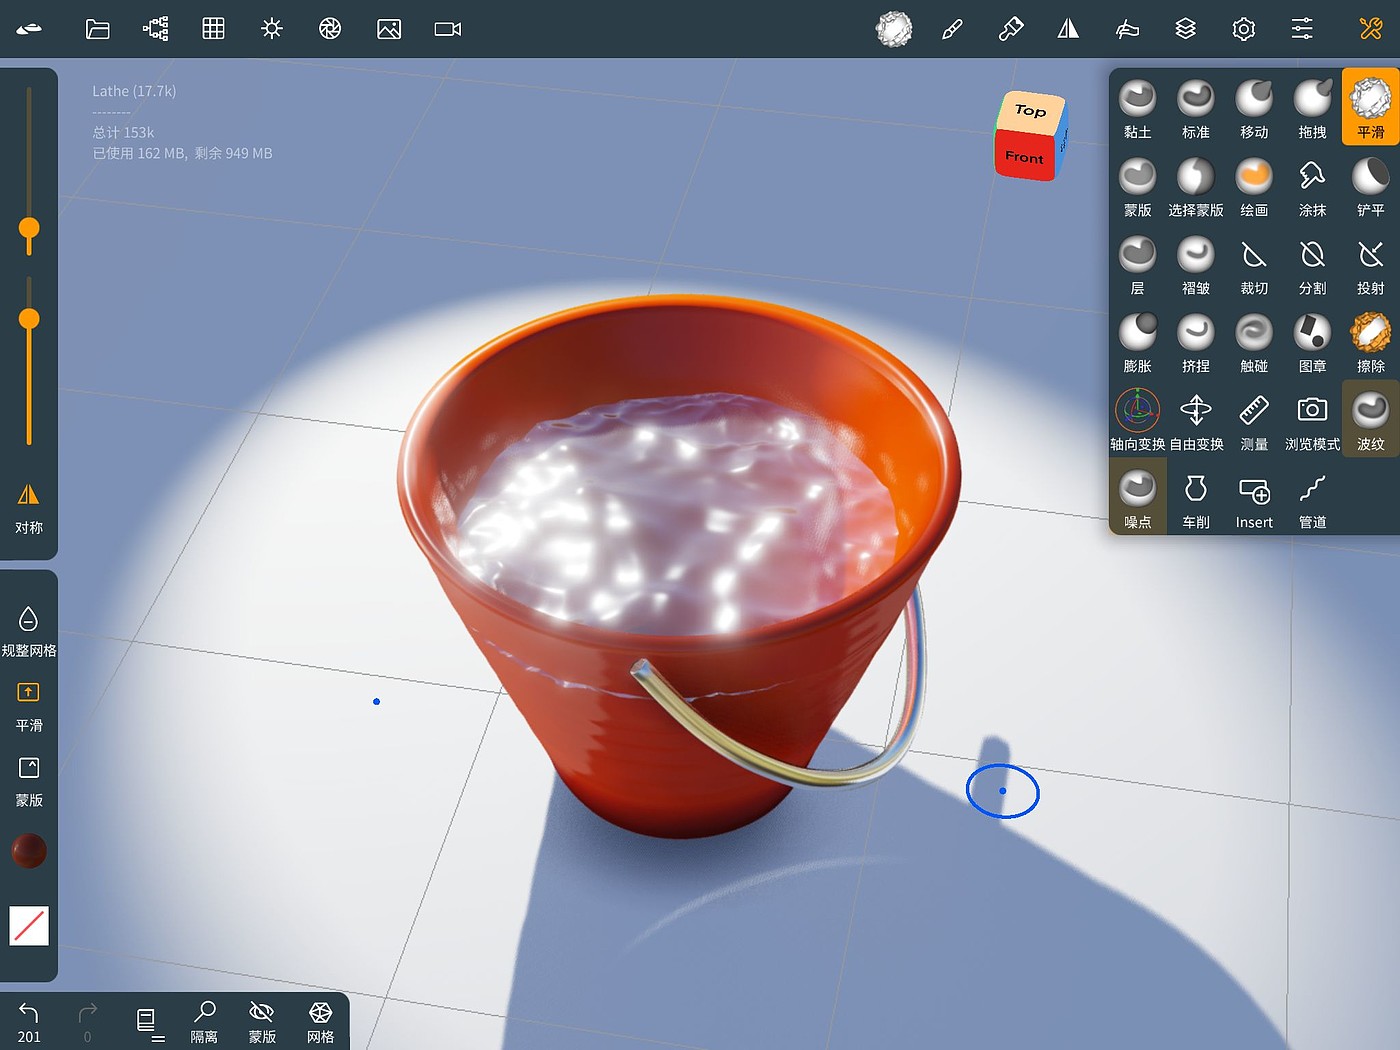Pick the 膨胀 (Inflate) brush

click(x=1137, y=342)
